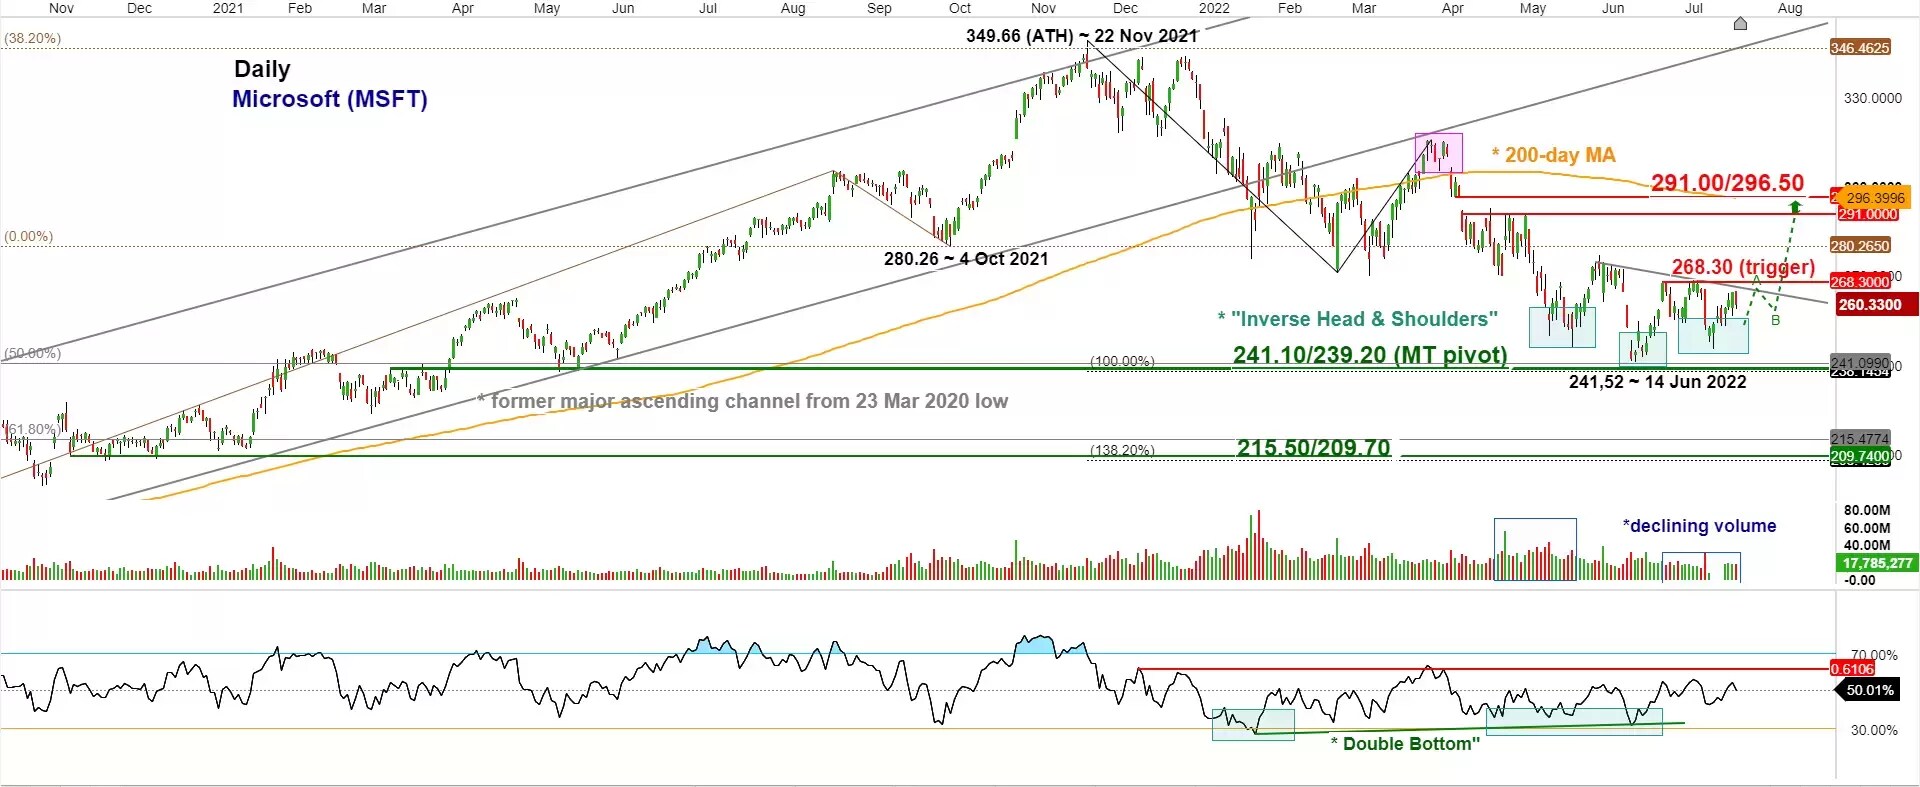Click the 40.00M volume axis value

tap(1867, 546)
